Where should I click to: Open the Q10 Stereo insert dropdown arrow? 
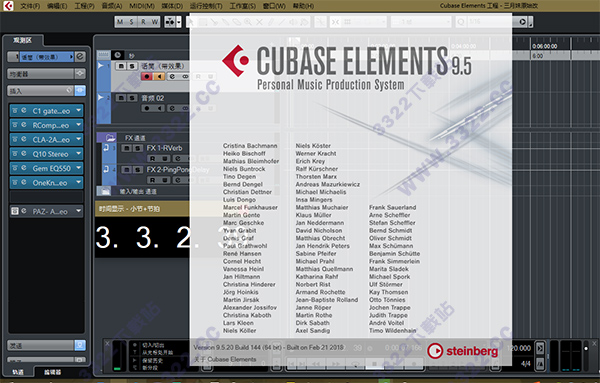tap(78, 153)
